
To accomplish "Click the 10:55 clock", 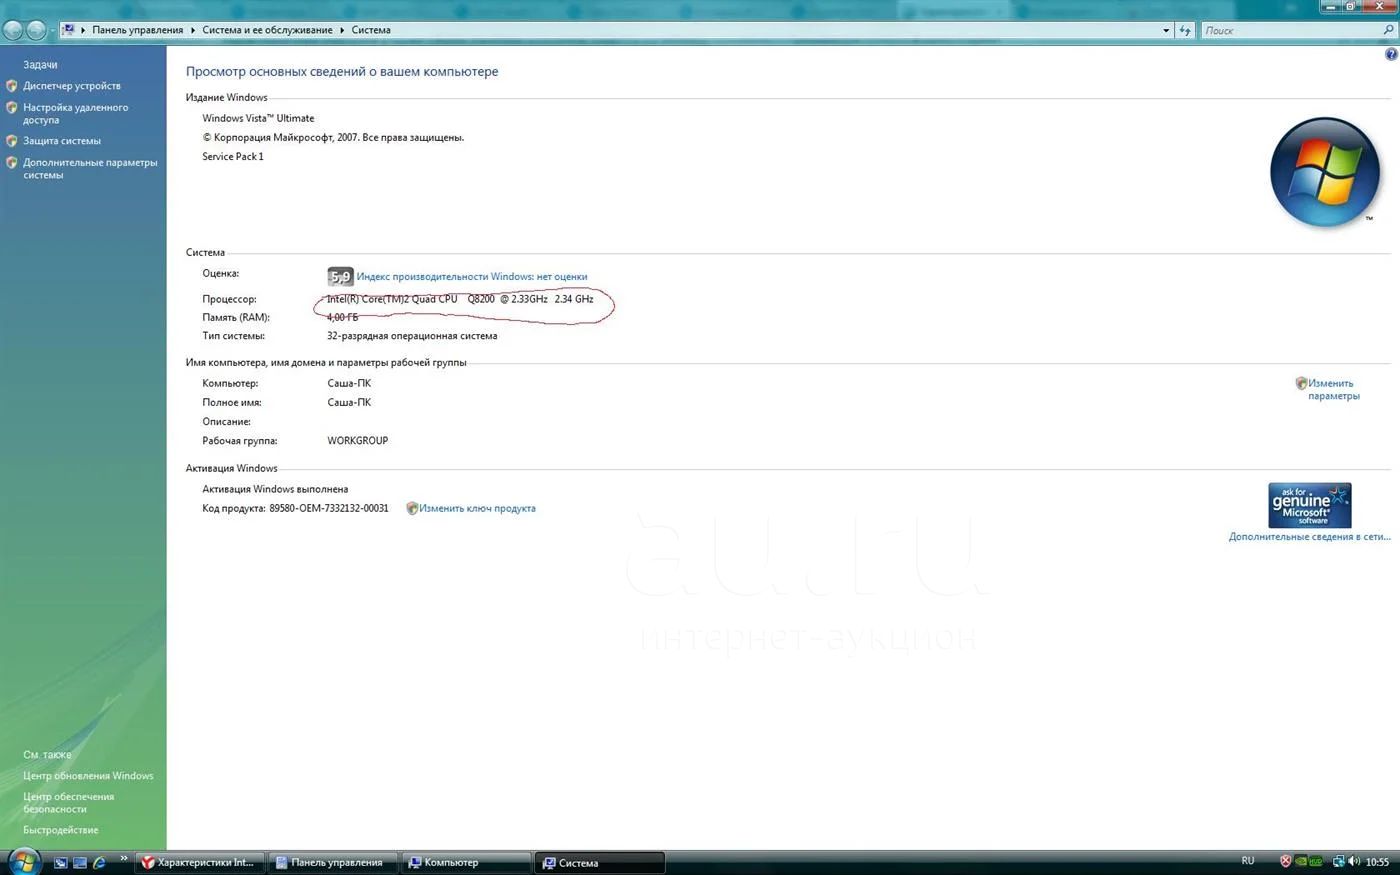I will [1377, 862].
